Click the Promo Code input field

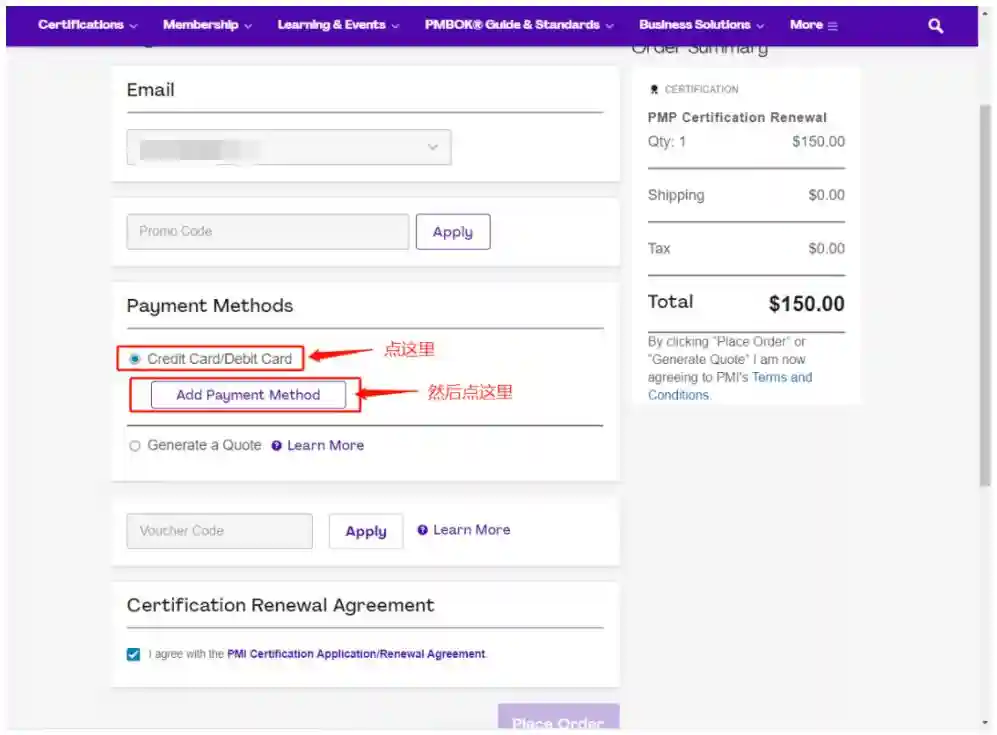(267, 232)
